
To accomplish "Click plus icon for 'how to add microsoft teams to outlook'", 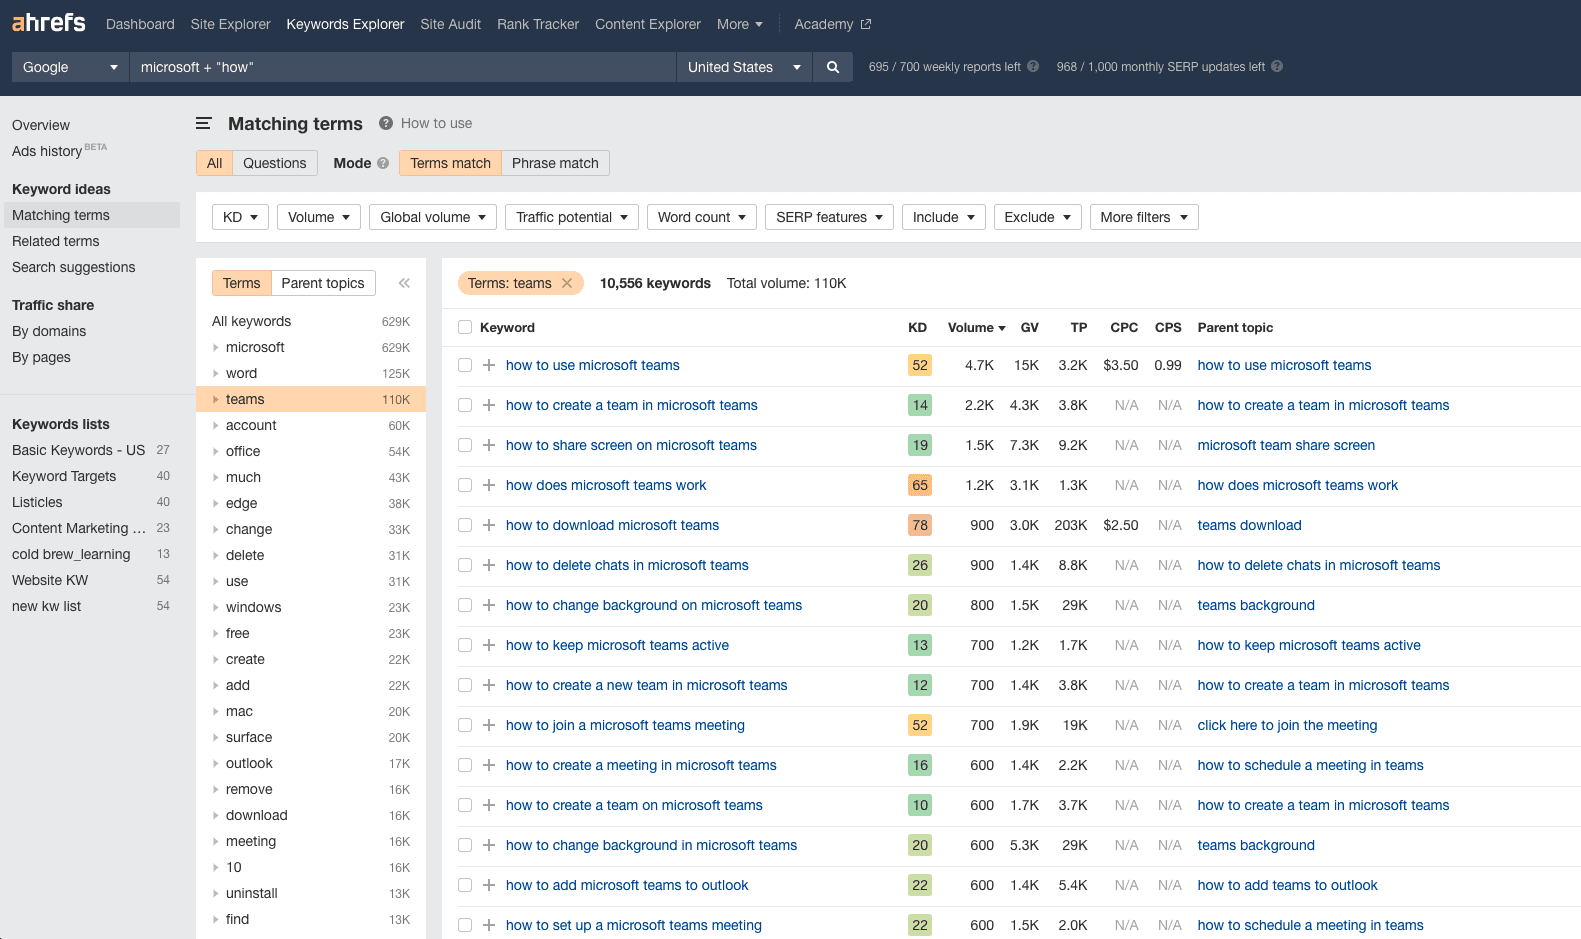I will point(489,885).
